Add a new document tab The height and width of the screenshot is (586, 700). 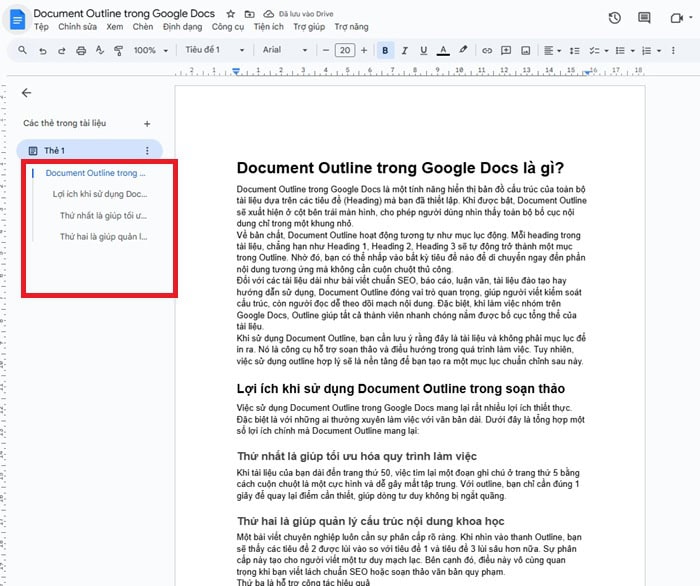point(147,124)
